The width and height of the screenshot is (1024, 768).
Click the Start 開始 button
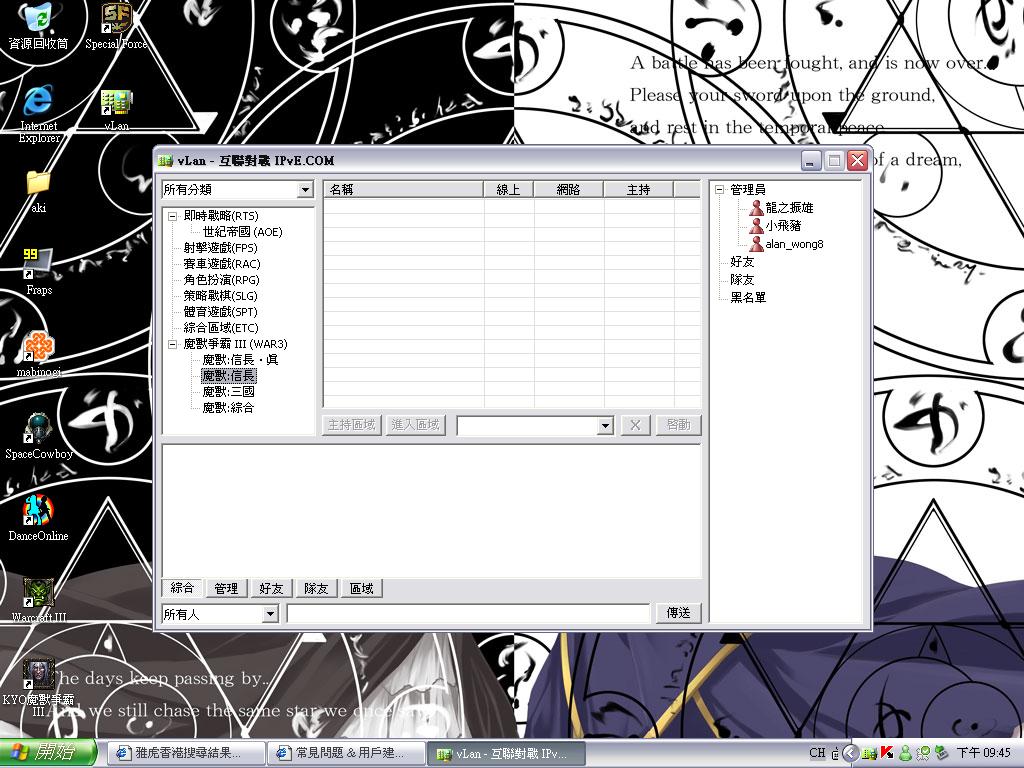click(47, 753)
